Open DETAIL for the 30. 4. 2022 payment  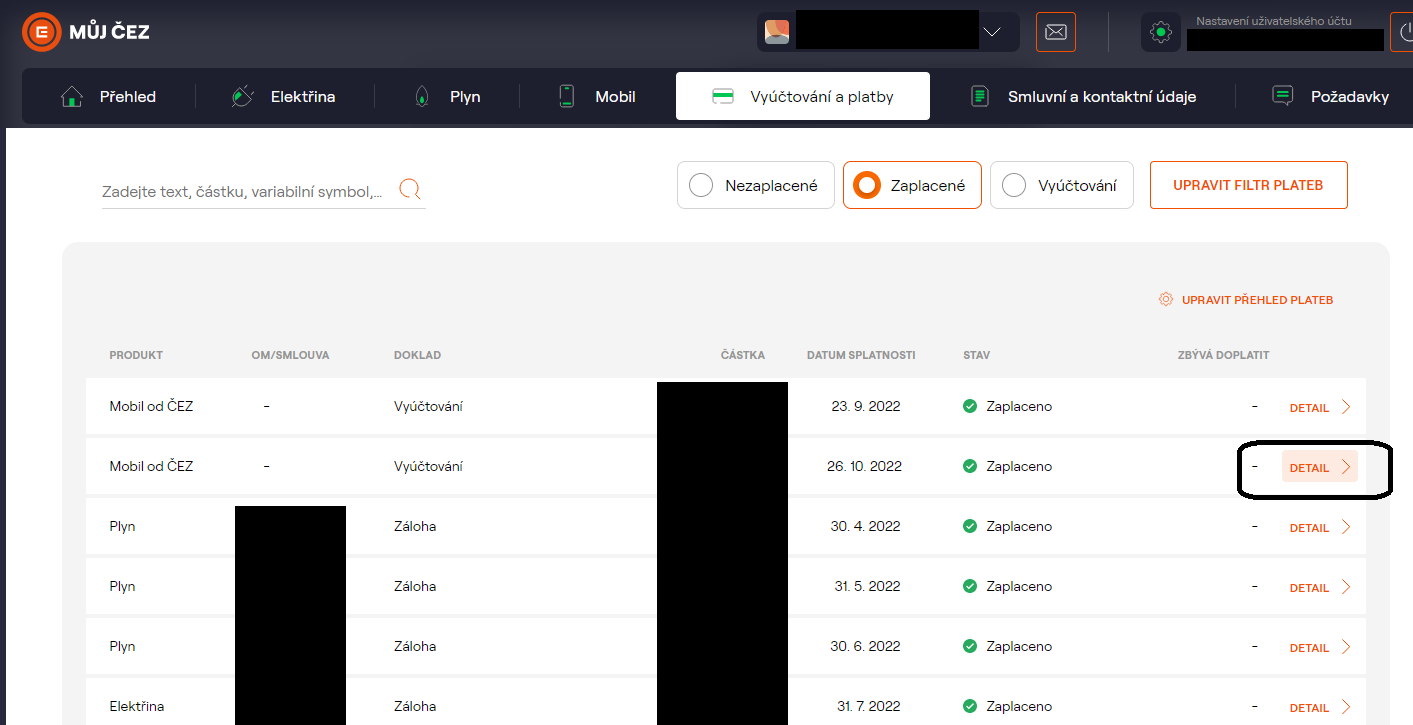(1320, 527)
